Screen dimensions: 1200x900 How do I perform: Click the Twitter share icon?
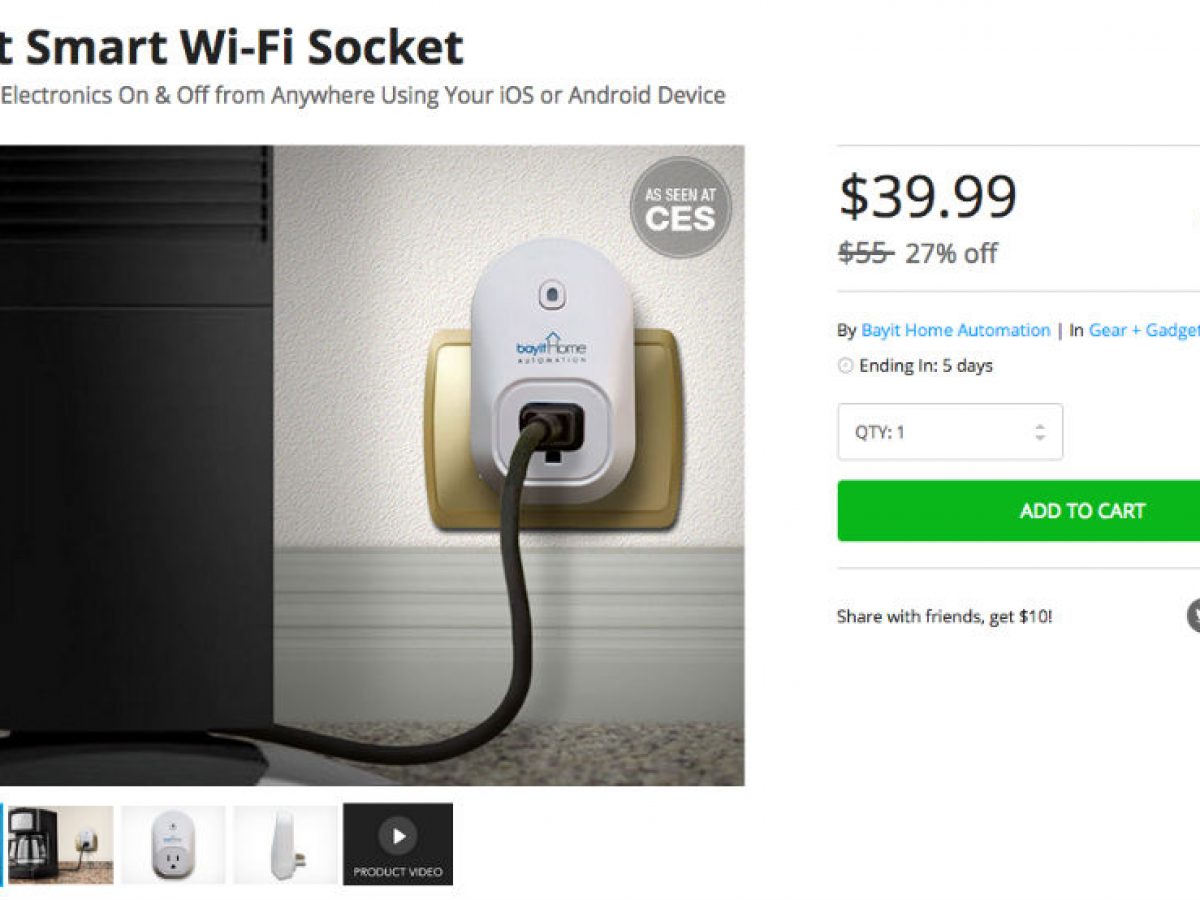tap(1194, 615)
